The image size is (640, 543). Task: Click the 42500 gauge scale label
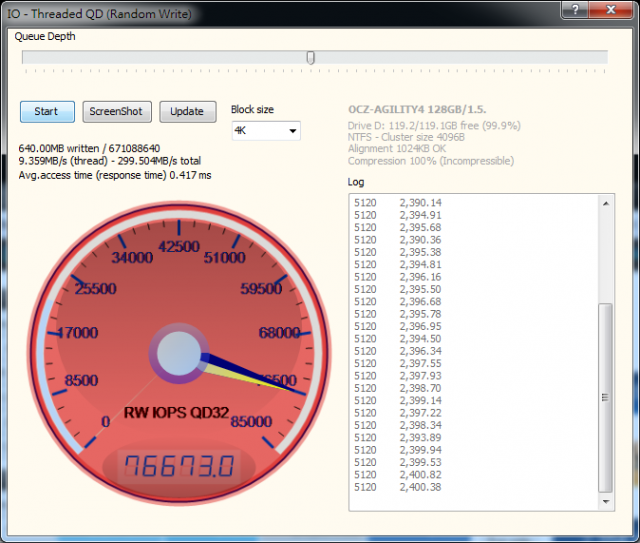[x=179, y=247]
